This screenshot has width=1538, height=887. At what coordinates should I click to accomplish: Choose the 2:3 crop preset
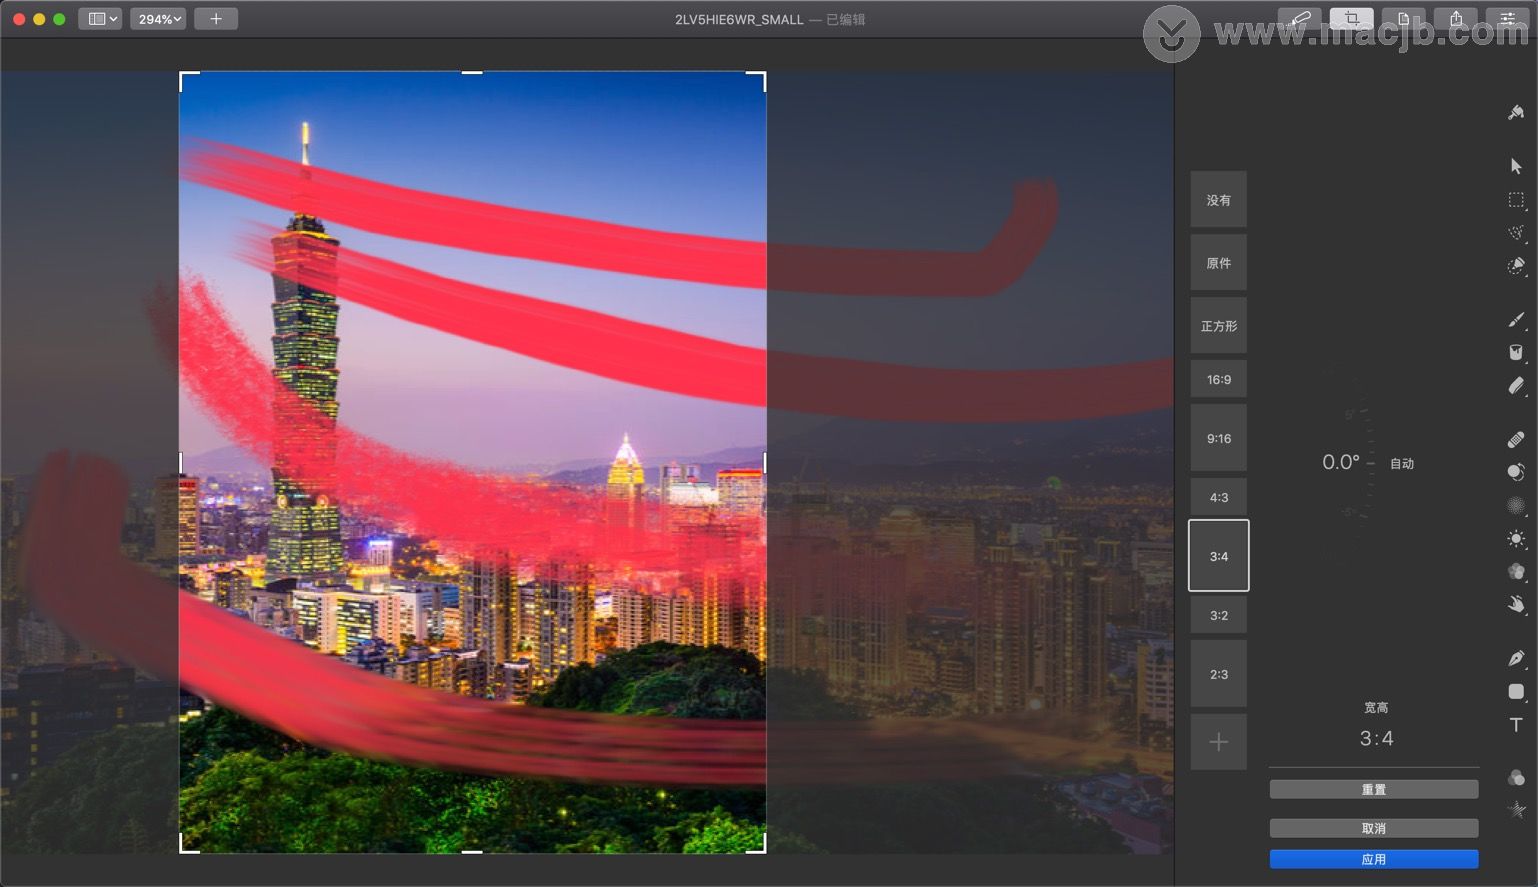pyautogui.click(x=1218, y=674)
